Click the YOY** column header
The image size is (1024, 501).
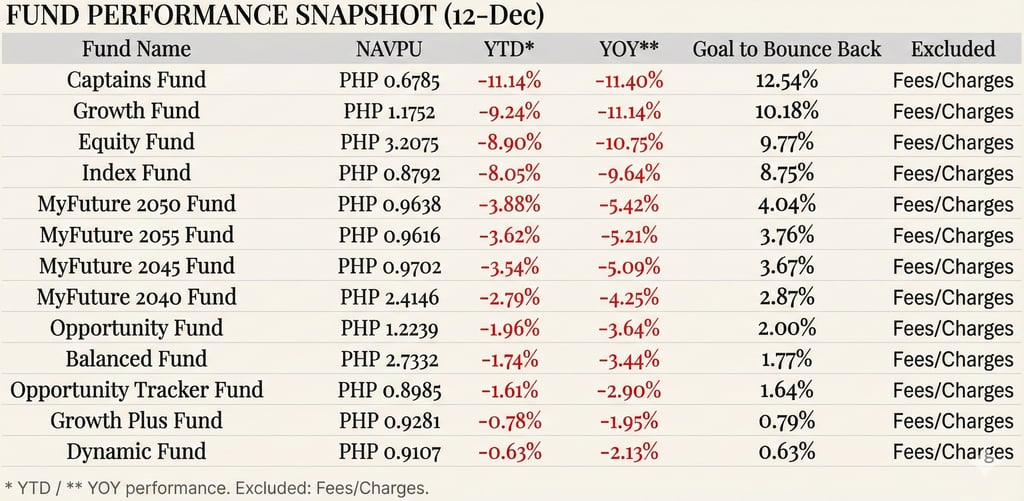click(629, 49)
